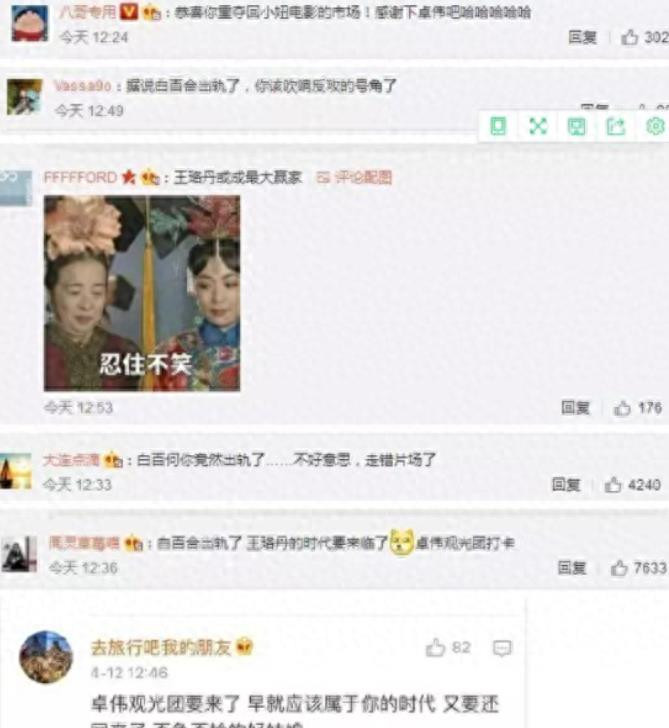This screenshot has width=669, height=728.
Task: Open reply bubble icon on bottom comment
Action: tap(502, 648)
